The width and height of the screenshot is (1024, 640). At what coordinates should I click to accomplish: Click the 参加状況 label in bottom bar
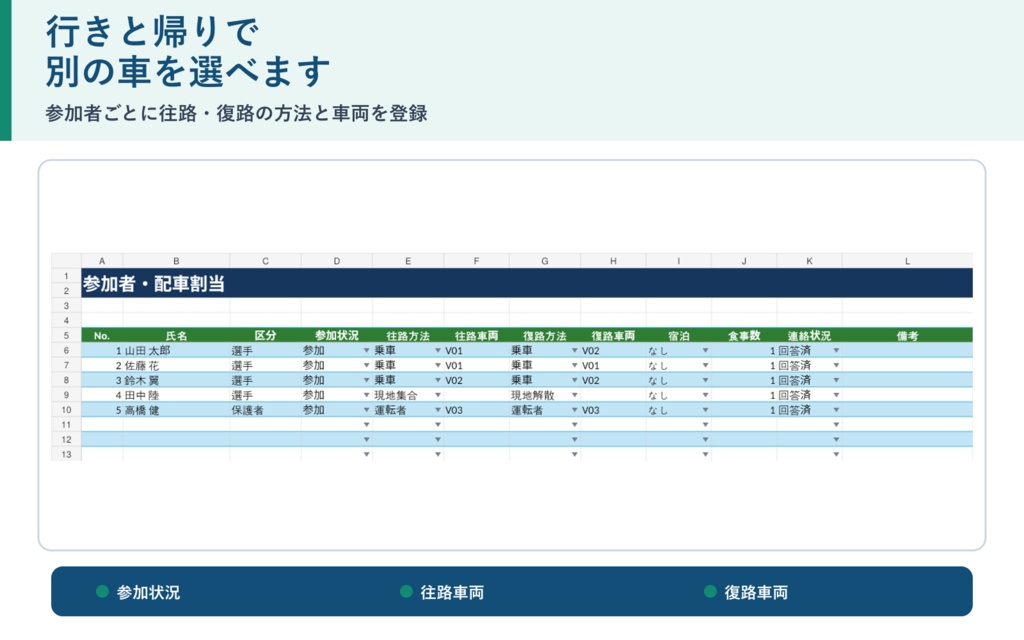click(148, 592)
